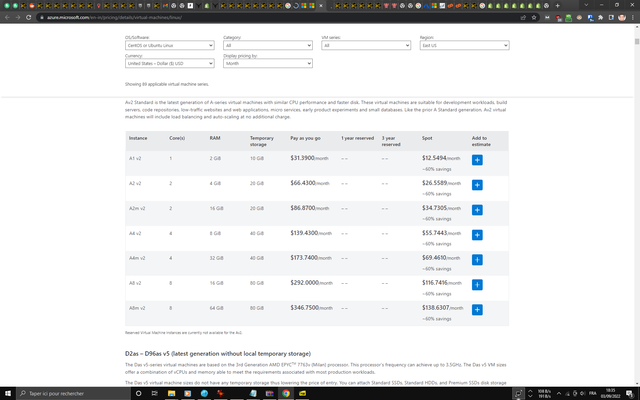Click the $12.5494/month spot price
Image resolution: width=640 pixels, height=400 pixels.
pyautogui.click(x=441, y=158)
